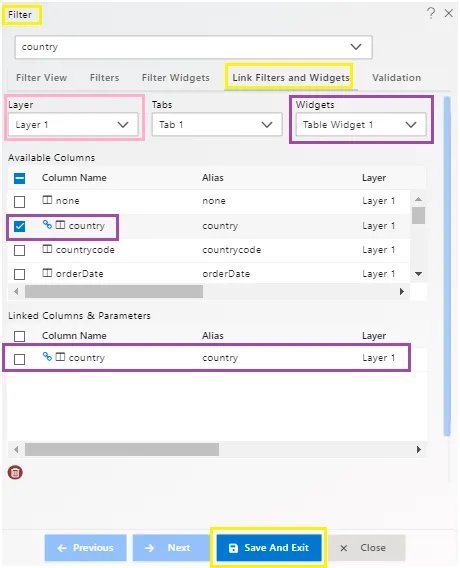Screen dimensions: 460x568
Task: Open the Layer 1 dropdown
Action: (x=73, y=125)
